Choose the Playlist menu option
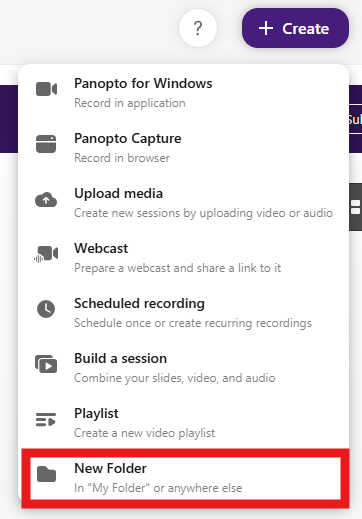 click(x=184, y=422)
